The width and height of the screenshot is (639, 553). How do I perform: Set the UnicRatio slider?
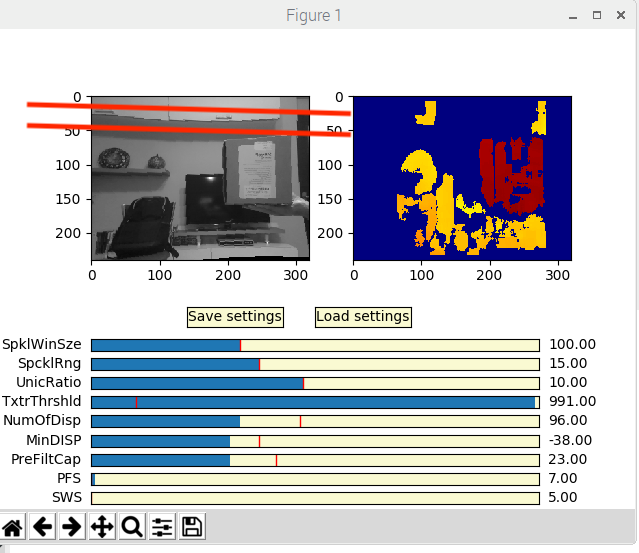[x=315, y=383]
